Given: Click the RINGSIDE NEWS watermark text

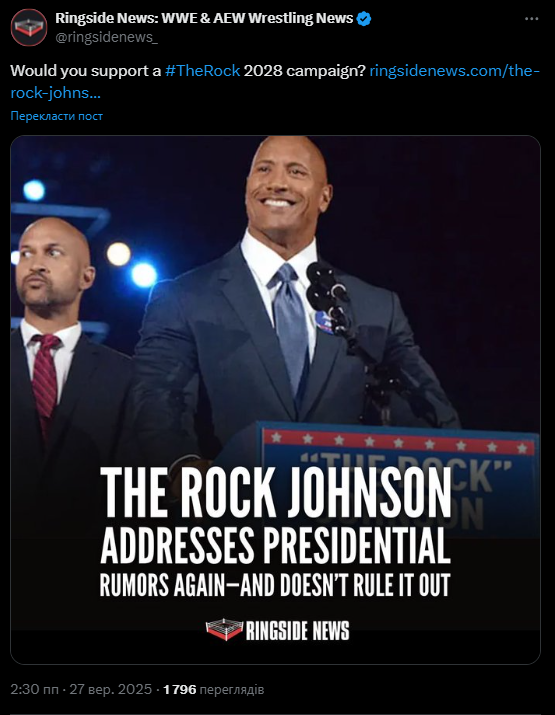Looking at the screenshot, I should pos(297,631).
